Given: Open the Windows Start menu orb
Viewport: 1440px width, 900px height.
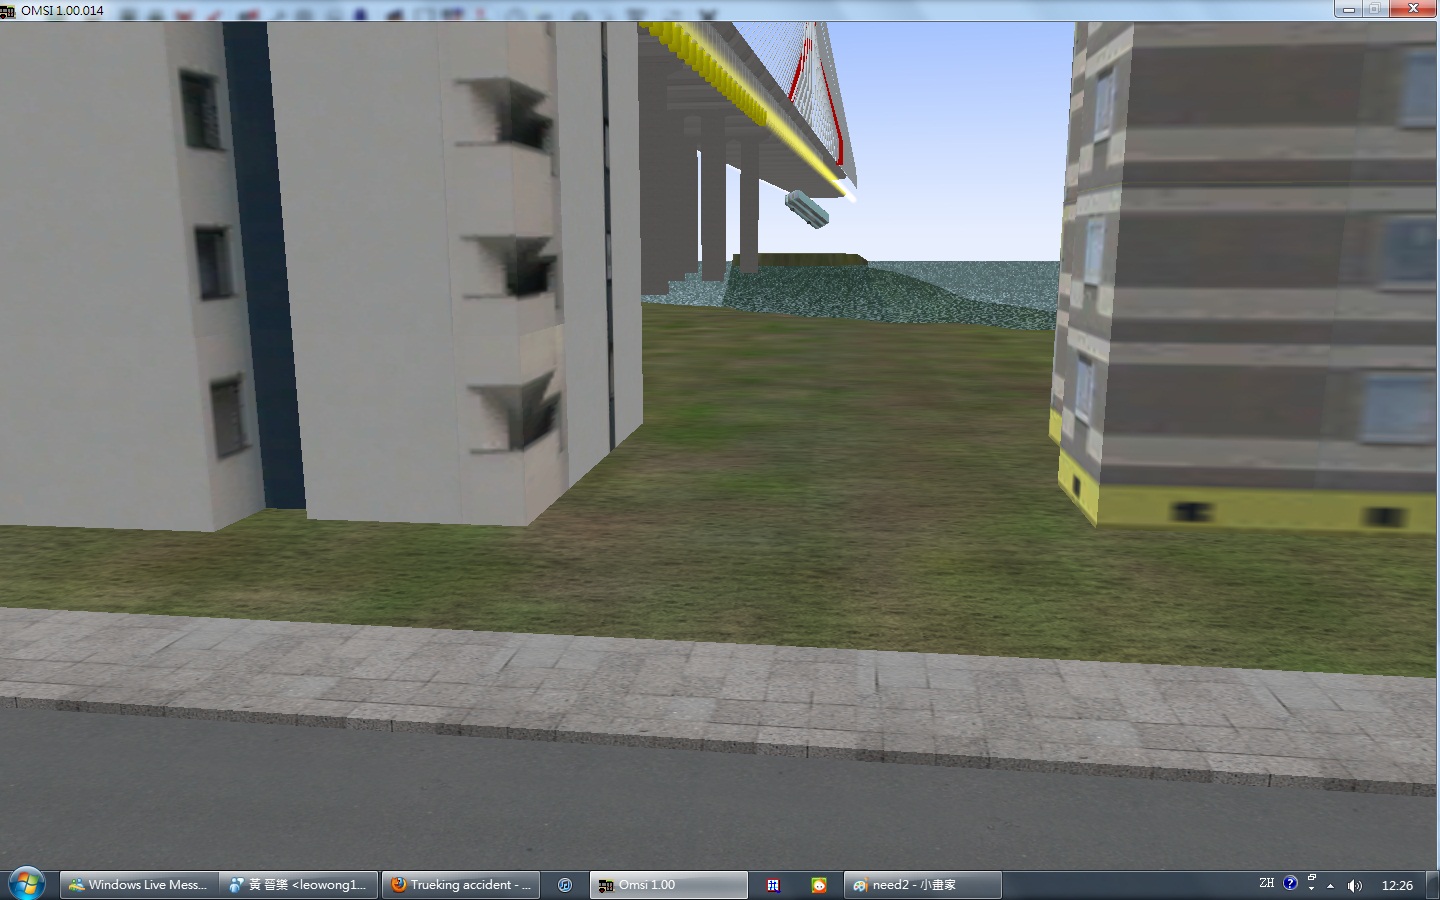Looking at the screenshot, I should (x=26, y=884).
